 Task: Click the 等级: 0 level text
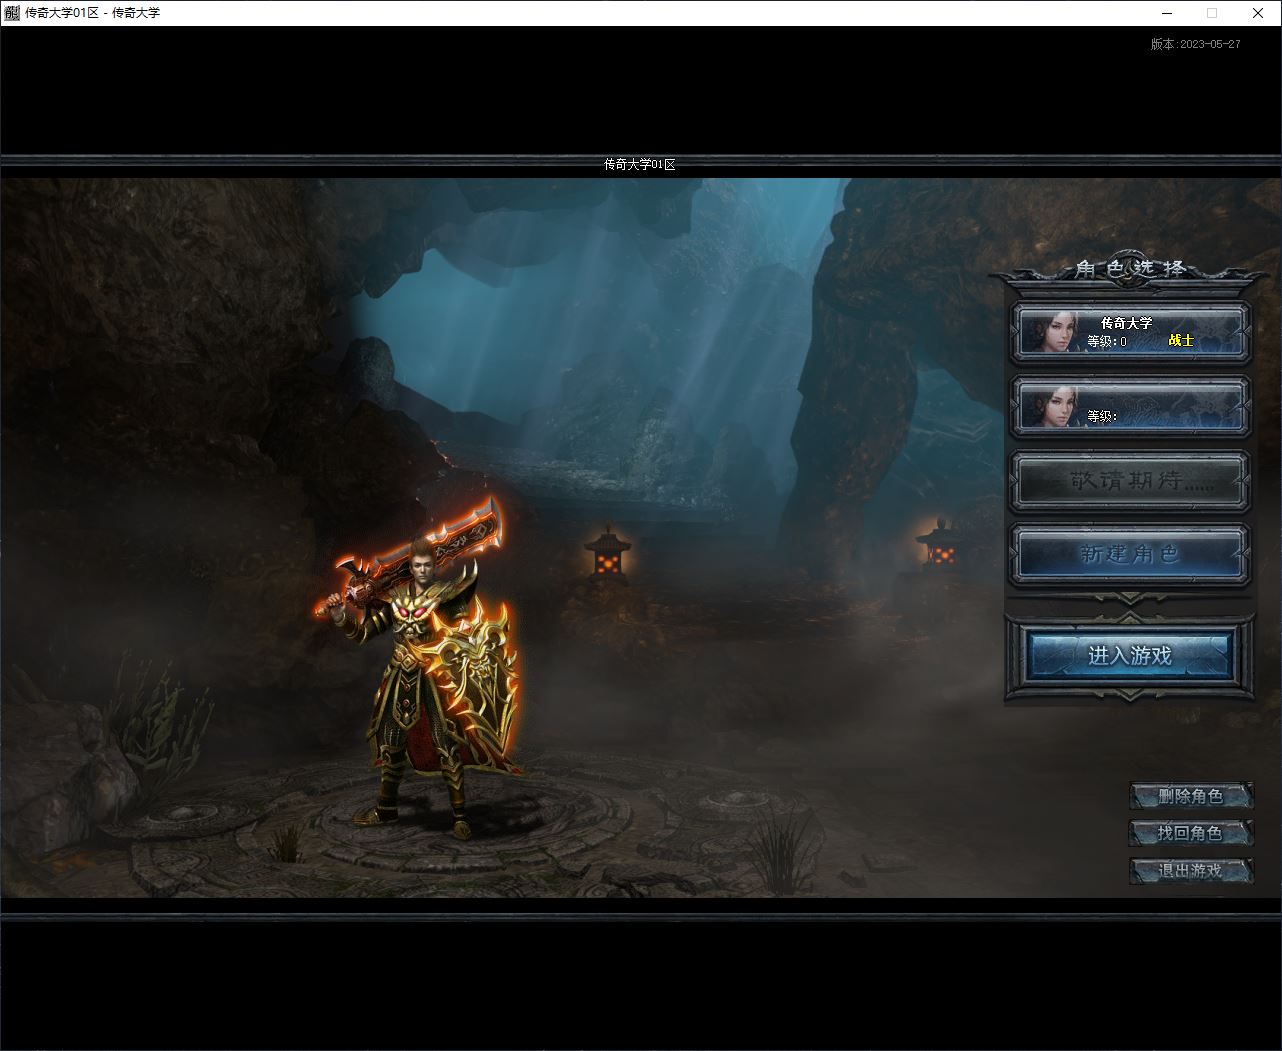pyautogui.click(x=1107, y=341)
